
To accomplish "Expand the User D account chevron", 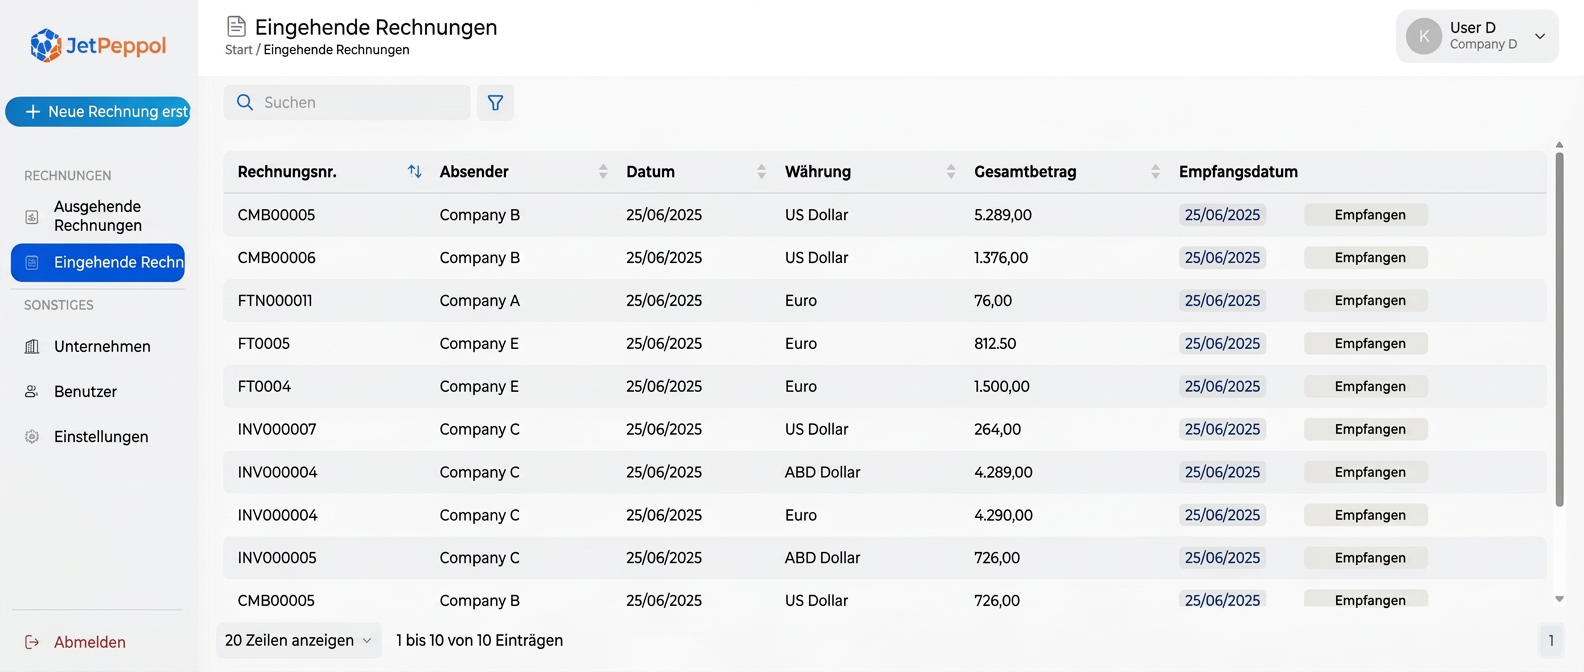I will pos(1540,36).
